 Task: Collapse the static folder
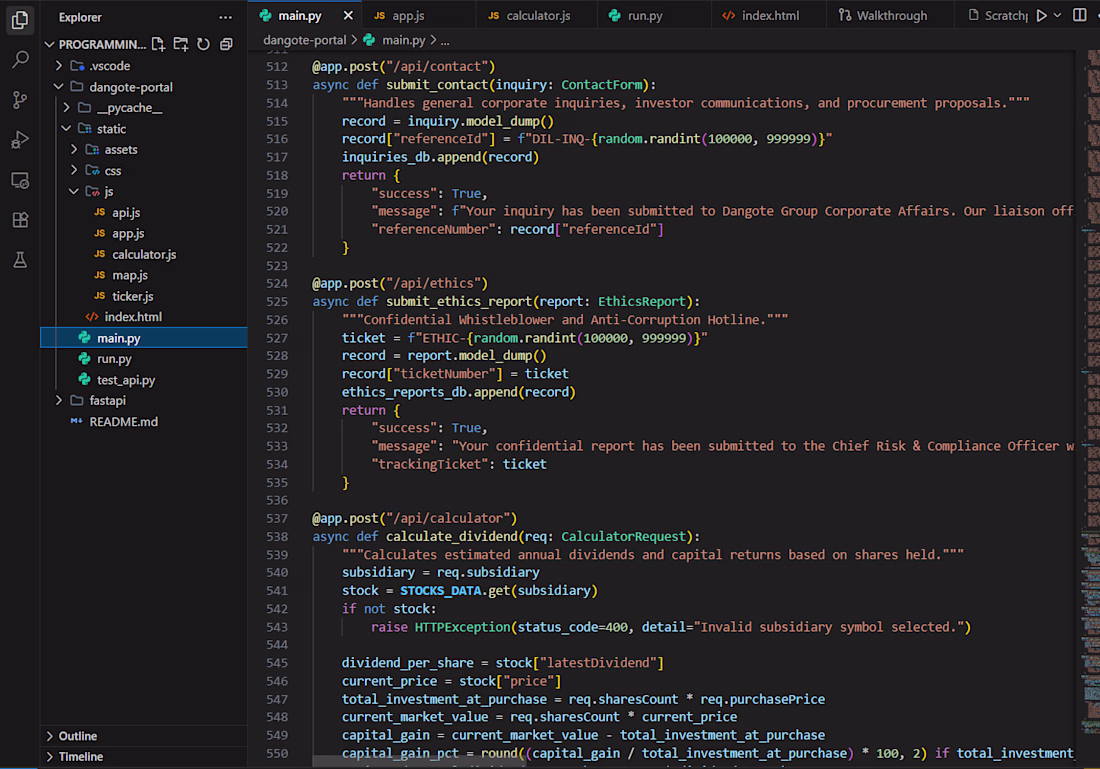point(67,129)
